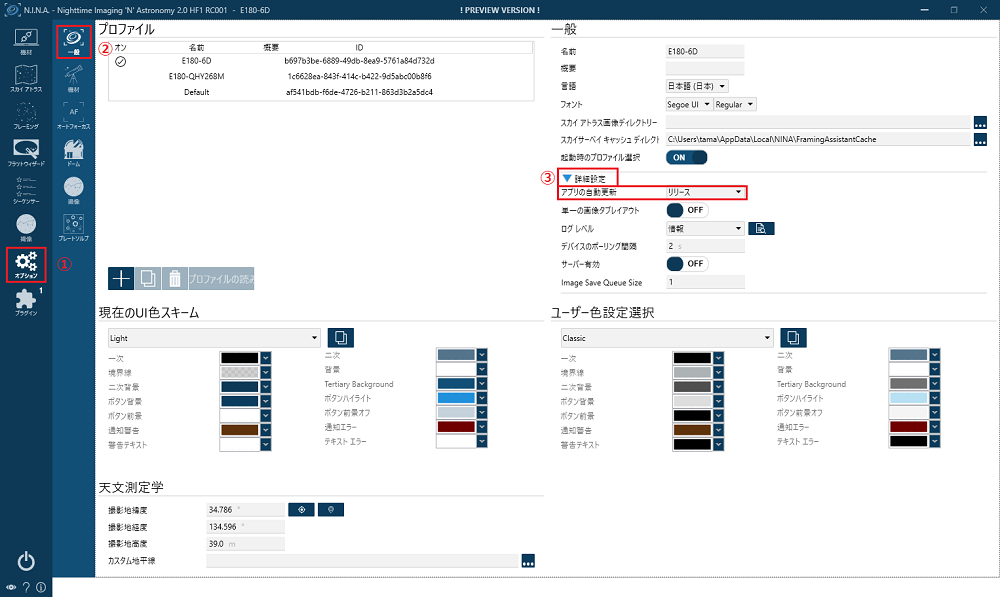Open the dropdown arrow of Light 通知警告 color
The width and height of the screenshot is (1000, 597).
pyautogui.click(x=266, y=431)
